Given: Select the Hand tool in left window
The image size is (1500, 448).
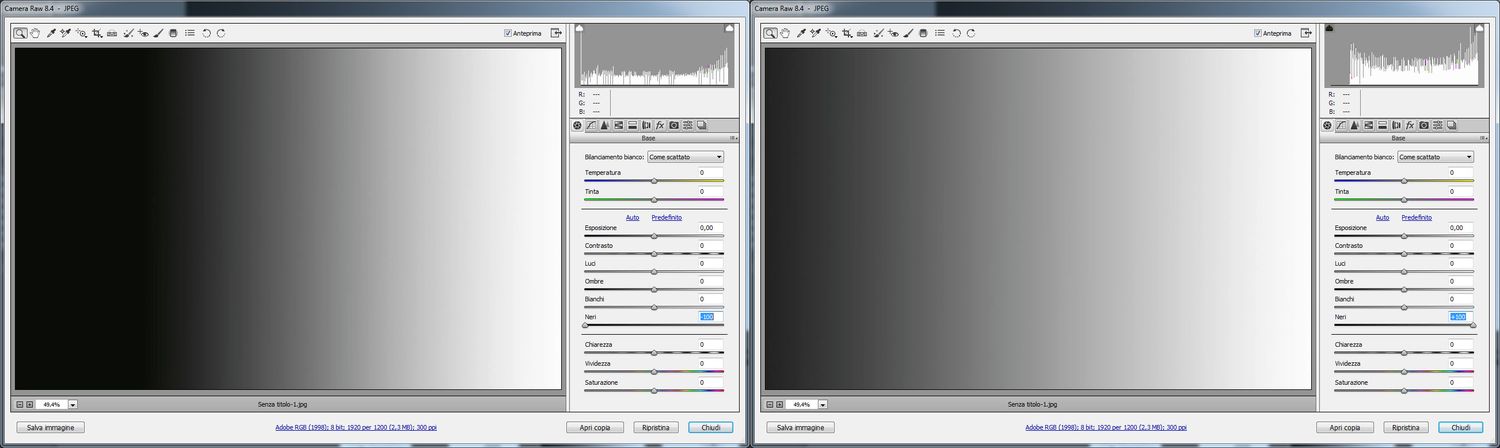Looking at the screenshot, I should pyautogui.click(x=35, y=33).
